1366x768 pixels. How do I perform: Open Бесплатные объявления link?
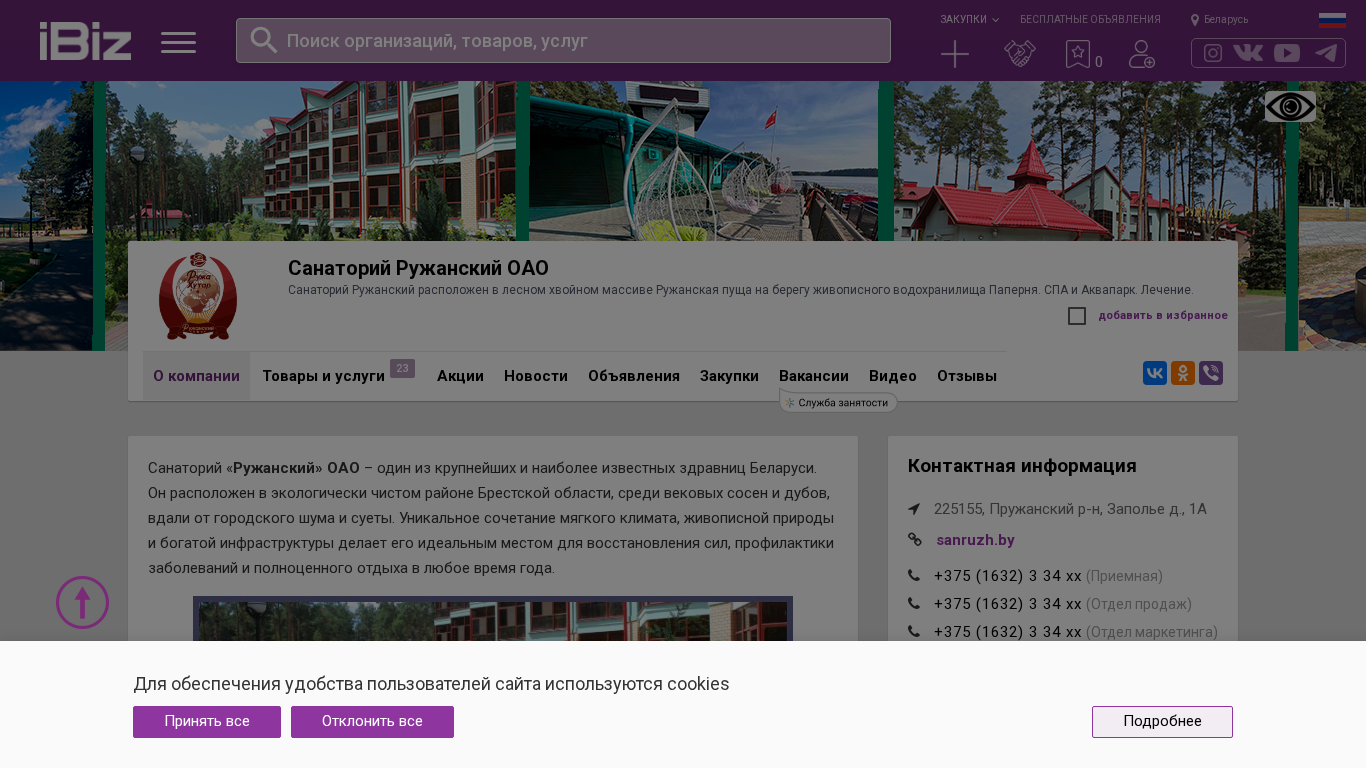click(x=1090, y=19)
